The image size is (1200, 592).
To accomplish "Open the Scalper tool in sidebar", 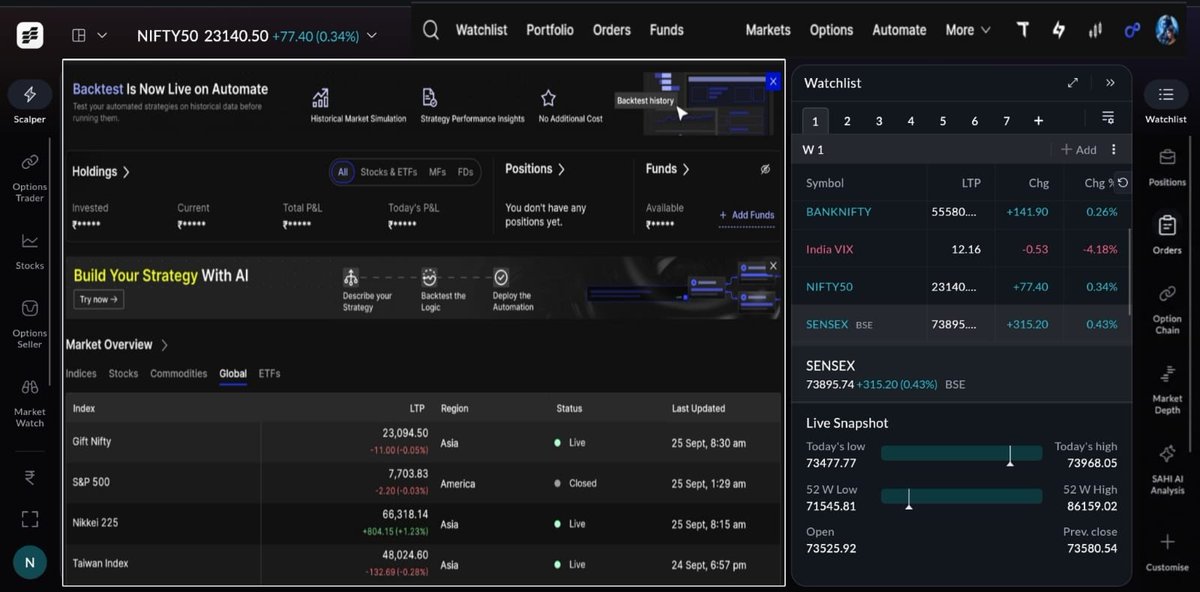I will (30, 102).
